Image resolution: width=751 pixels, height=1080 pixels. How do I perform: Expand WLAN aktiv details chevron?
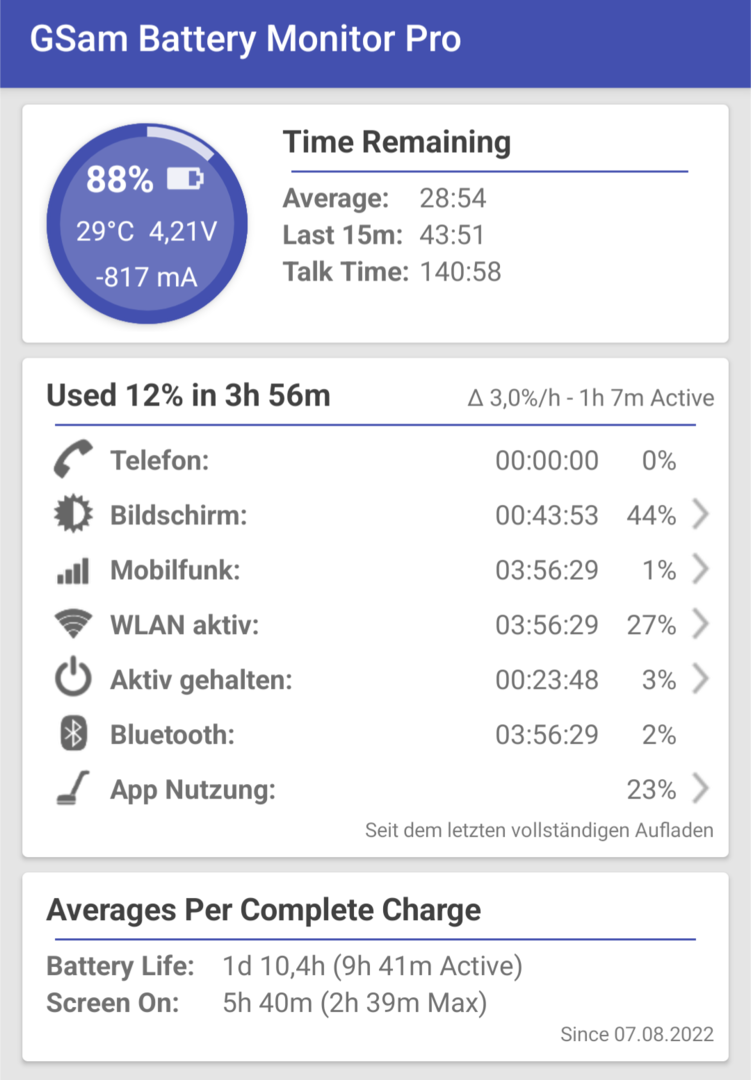tap(701, 624)
